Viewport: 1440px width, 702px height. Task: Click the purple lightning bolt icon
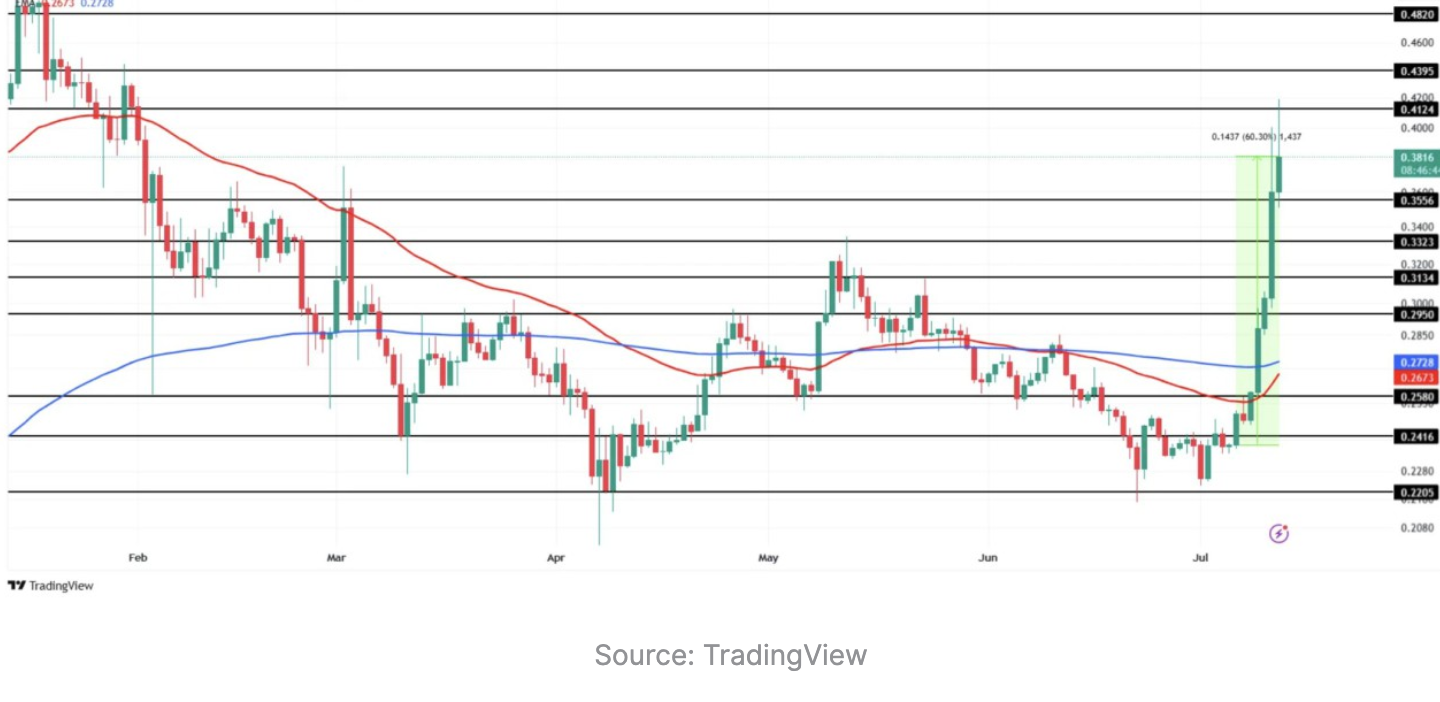point(1279,534)
